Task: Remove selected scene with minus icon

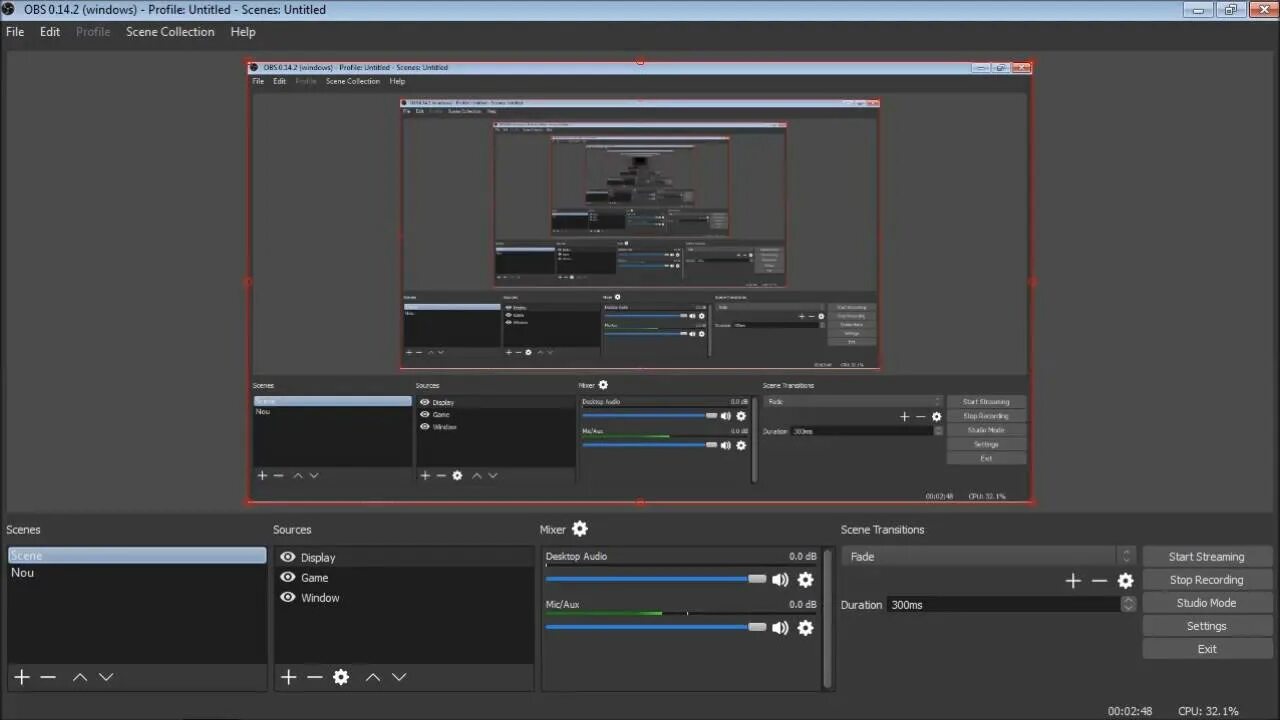Action: (48, 677)
